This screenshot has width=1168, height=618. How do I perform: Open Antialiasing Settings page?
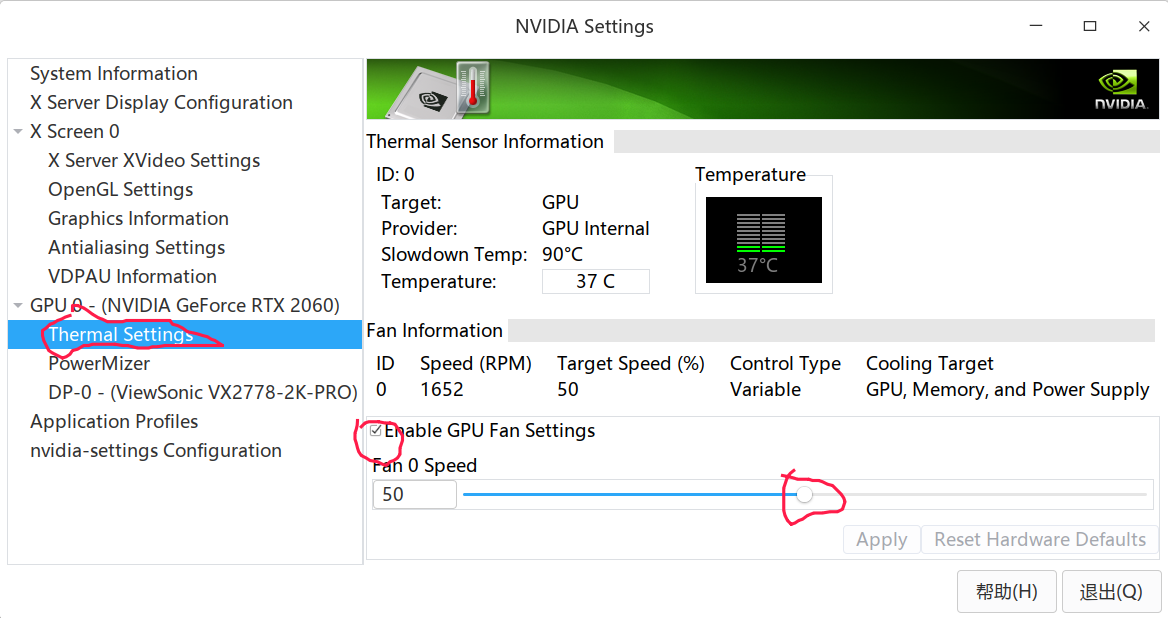point(136,248)
